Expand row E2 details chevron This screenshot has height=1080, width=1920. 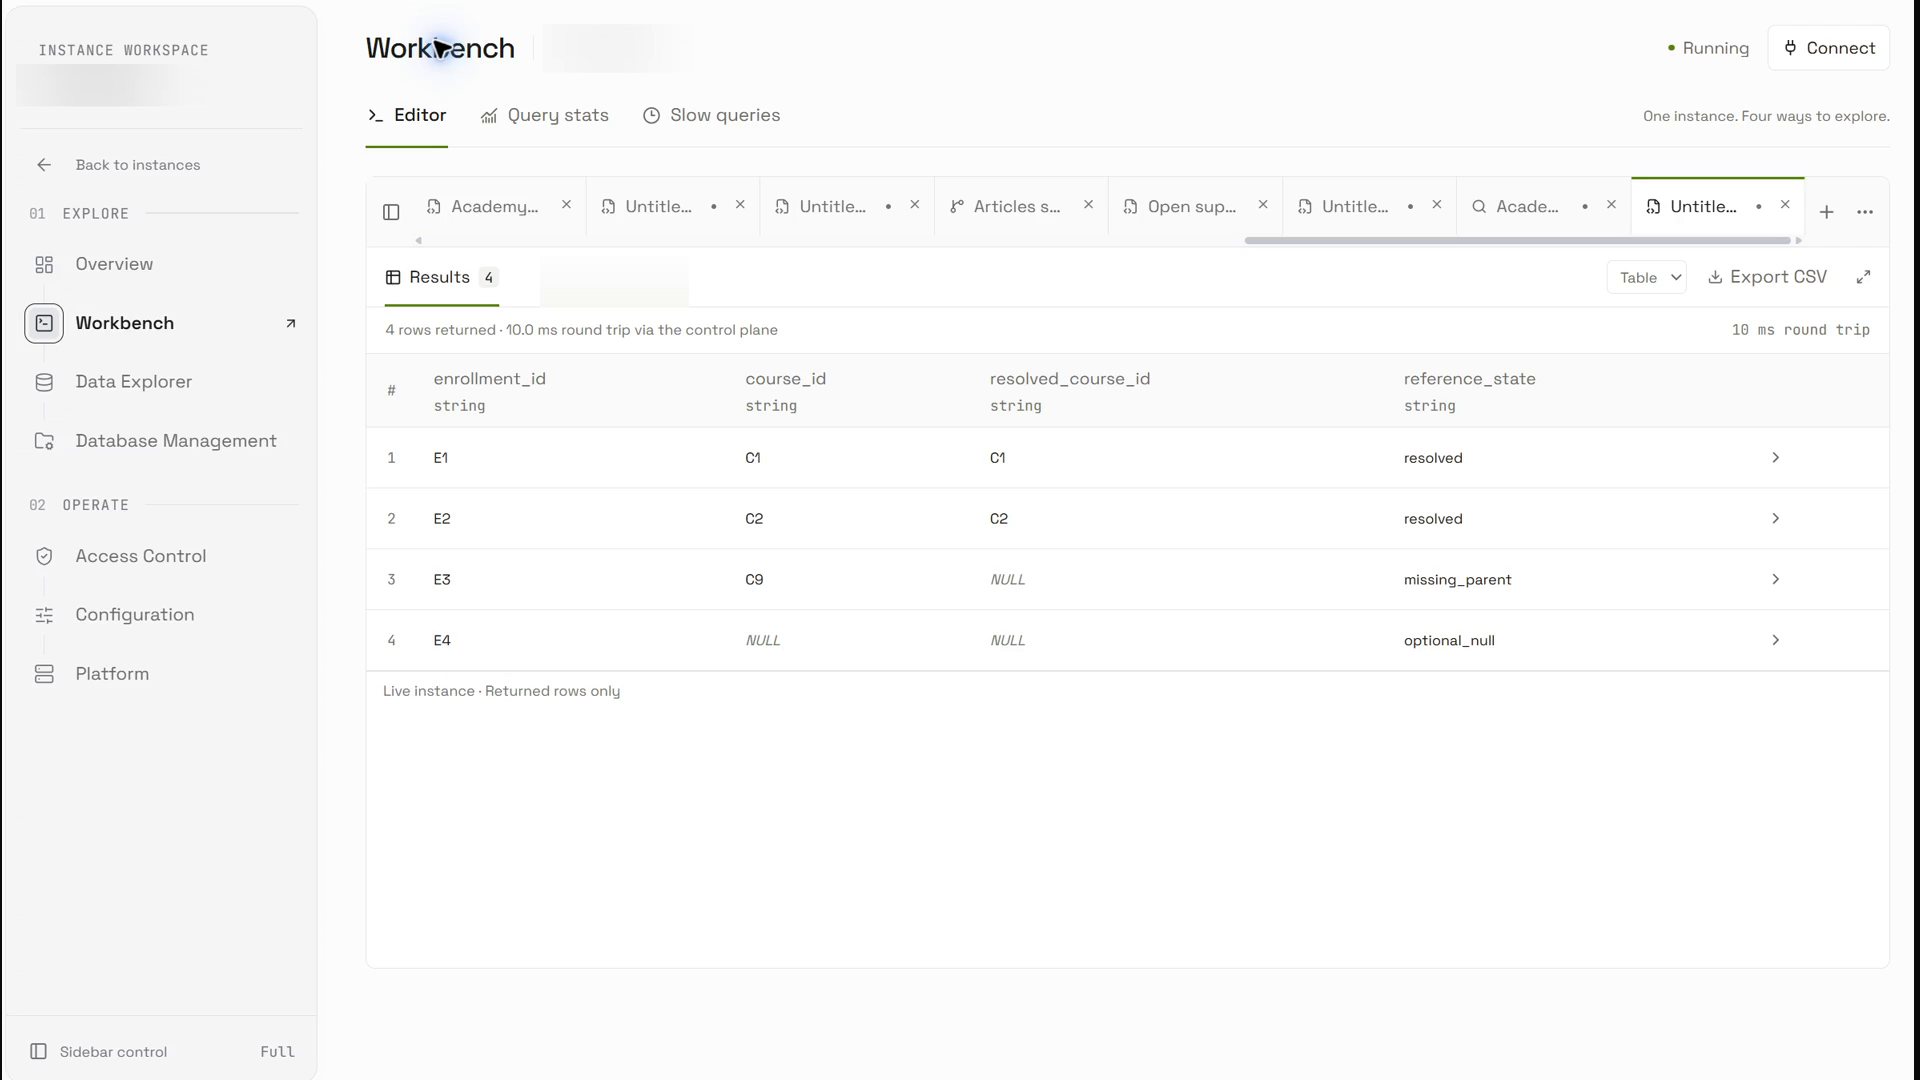(x=1776, y=519)
